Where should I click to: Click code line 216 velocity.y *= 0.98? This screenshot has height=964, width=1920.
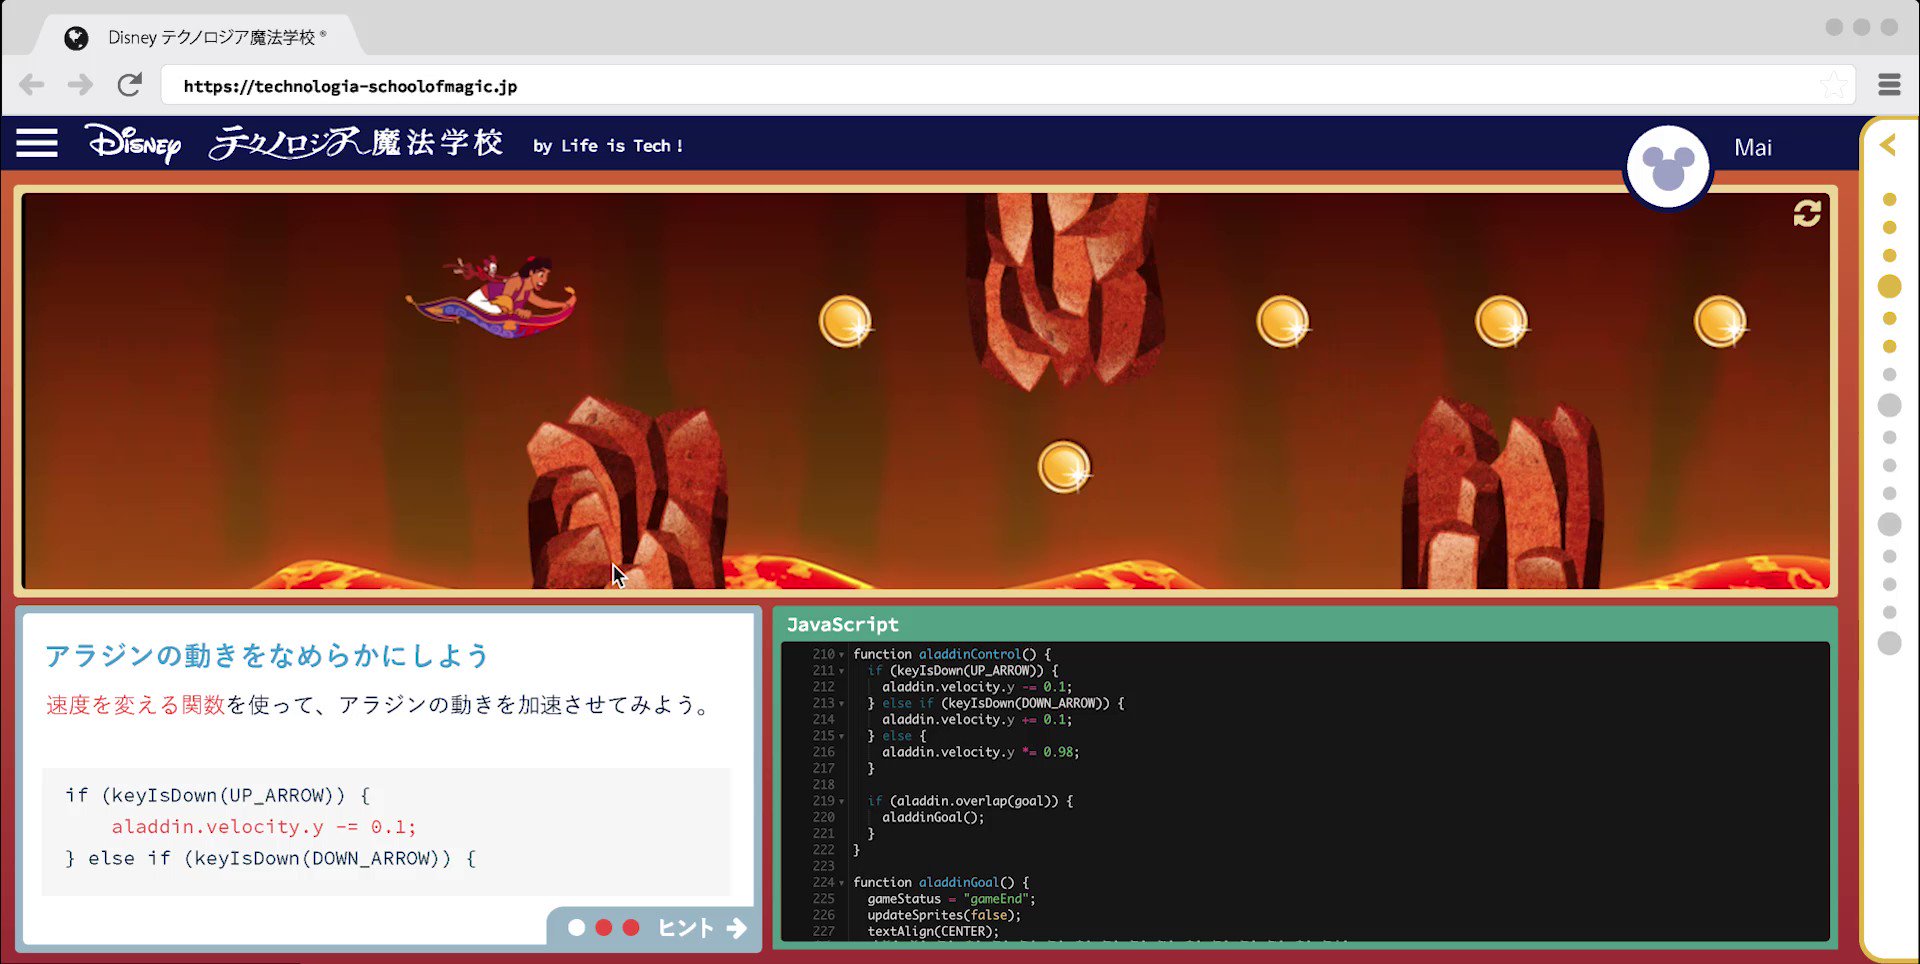pyautogui.click(x=980, y=752)
